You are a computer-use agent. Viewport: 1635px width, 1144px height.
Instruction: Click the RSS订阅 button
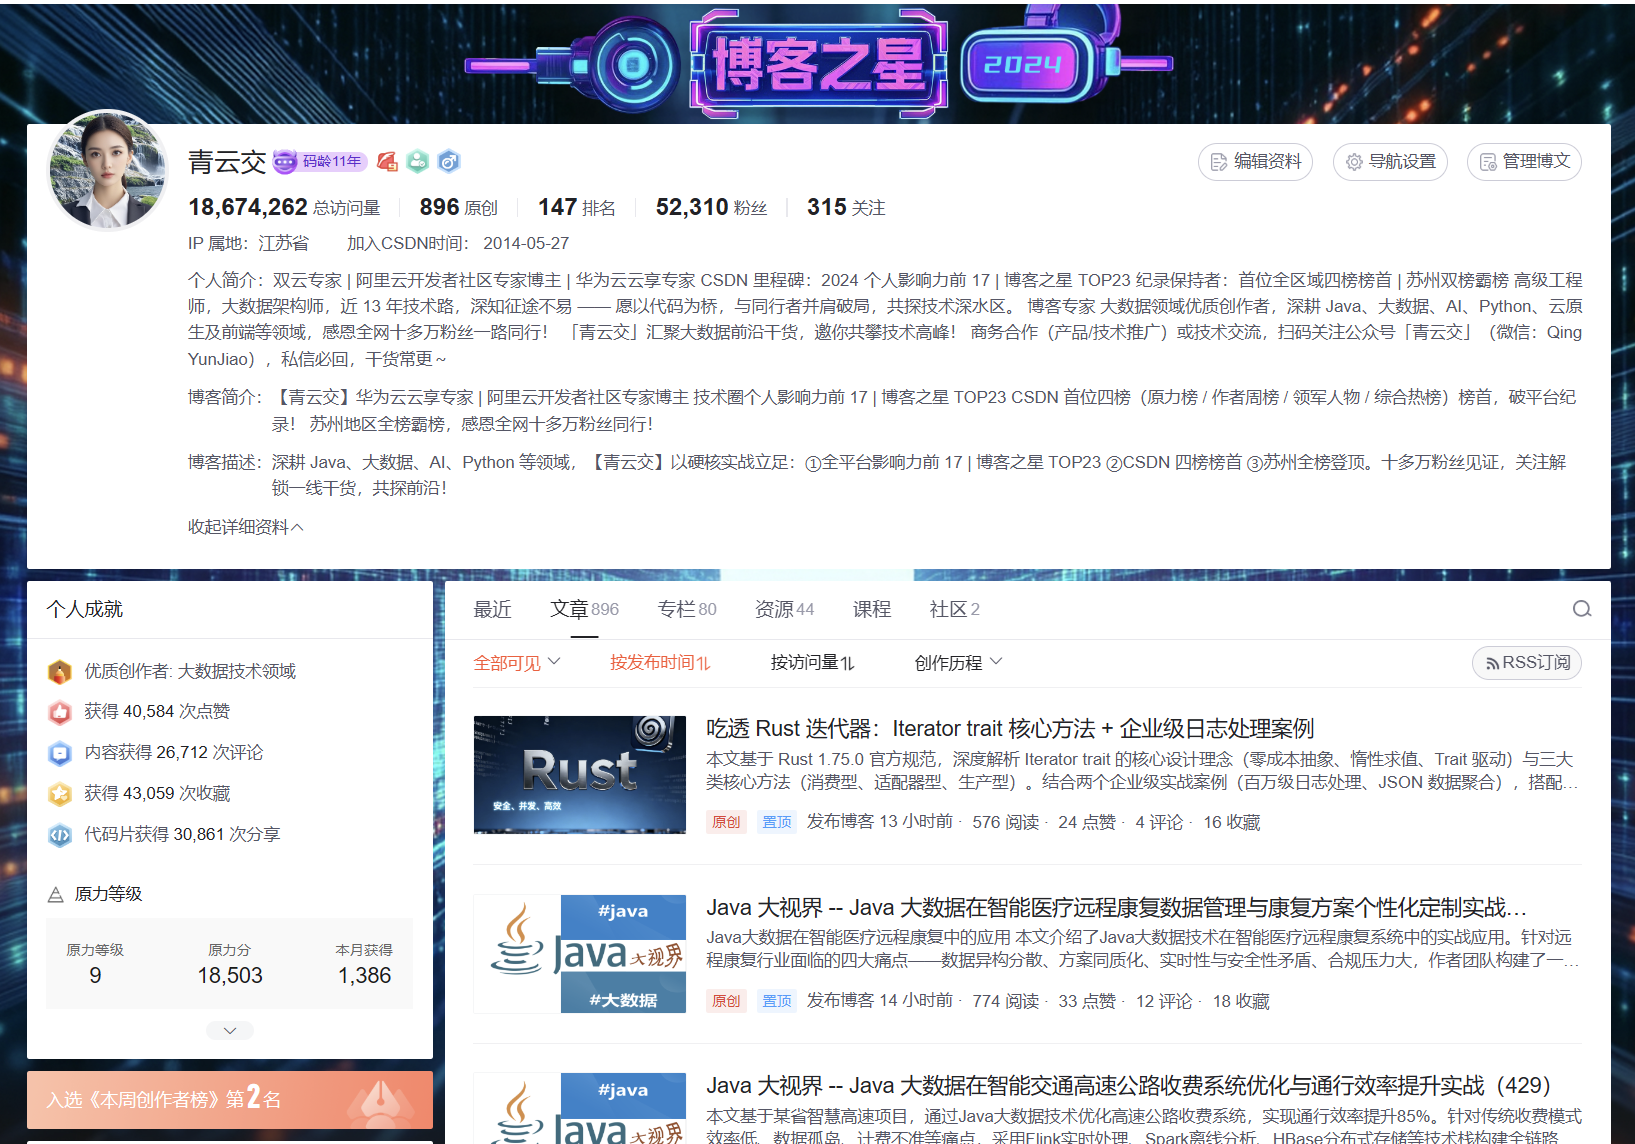[x=1527, y=663]
